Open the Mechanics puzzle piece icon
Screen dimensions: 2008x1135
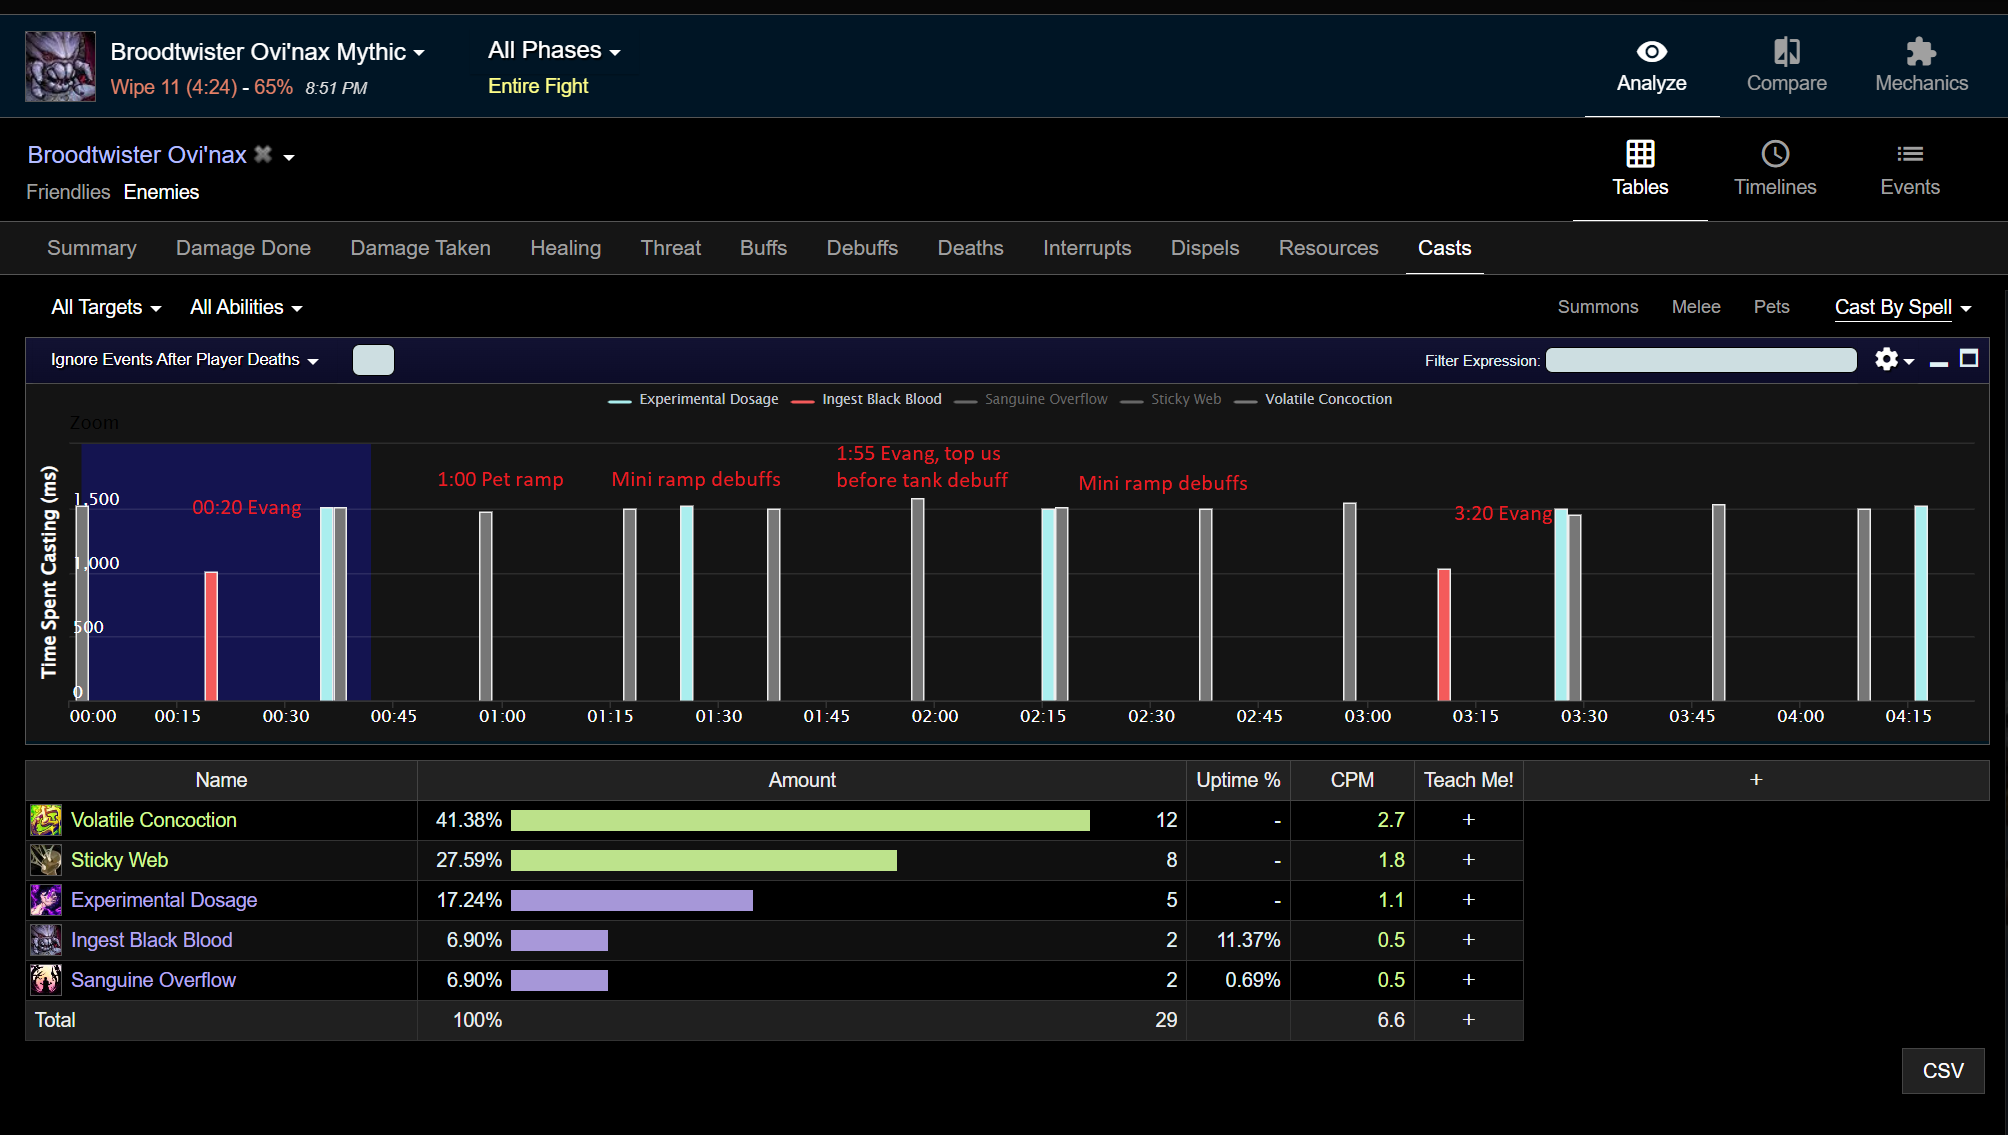[1921, 52]
